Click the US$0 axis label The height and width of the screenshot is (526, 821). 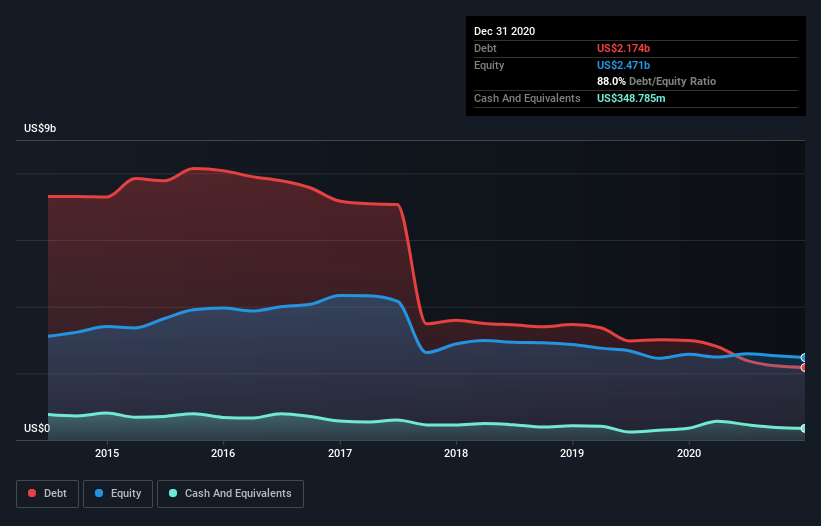(37, 428)
